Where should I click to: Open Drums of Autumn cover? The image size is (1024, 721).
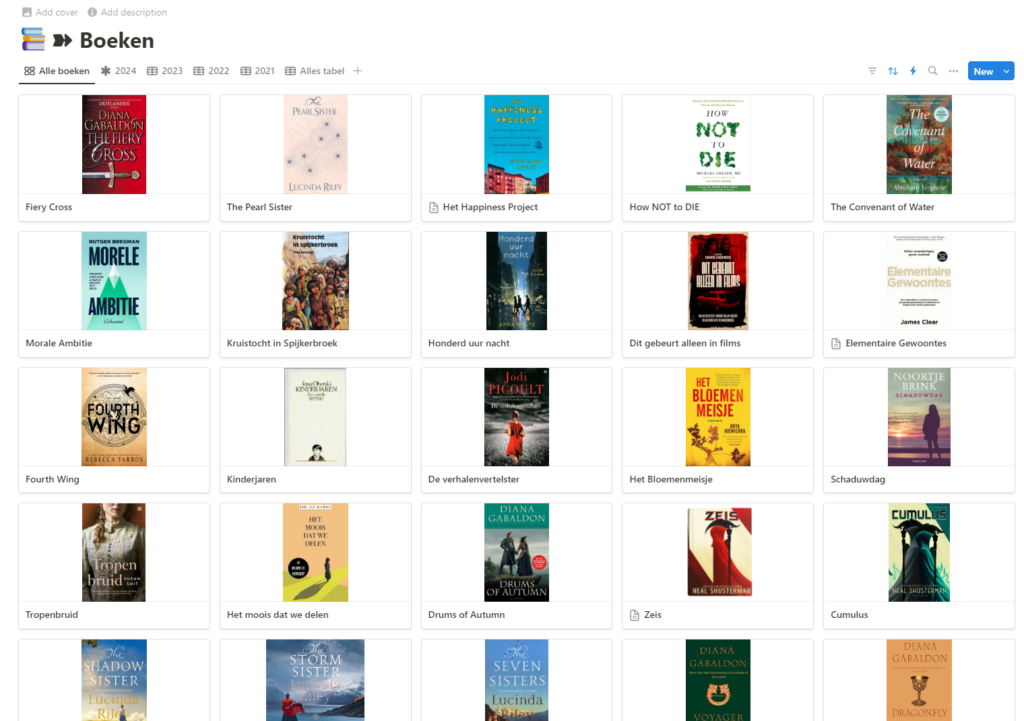point(517,553)
